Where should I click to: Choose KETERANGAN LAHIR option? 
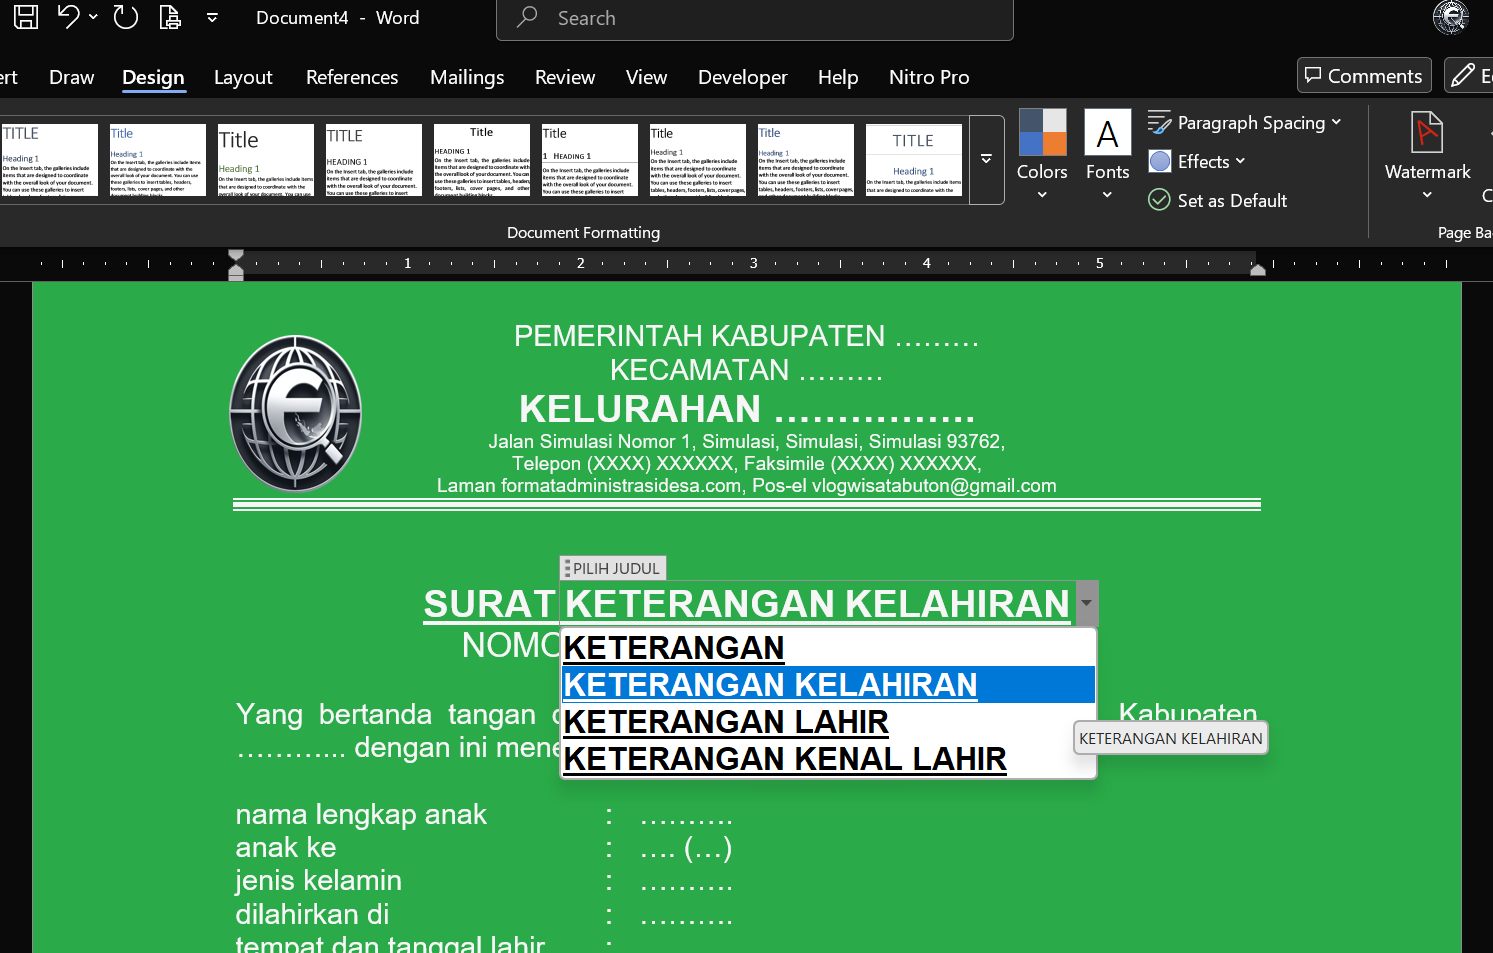(726, 722)
